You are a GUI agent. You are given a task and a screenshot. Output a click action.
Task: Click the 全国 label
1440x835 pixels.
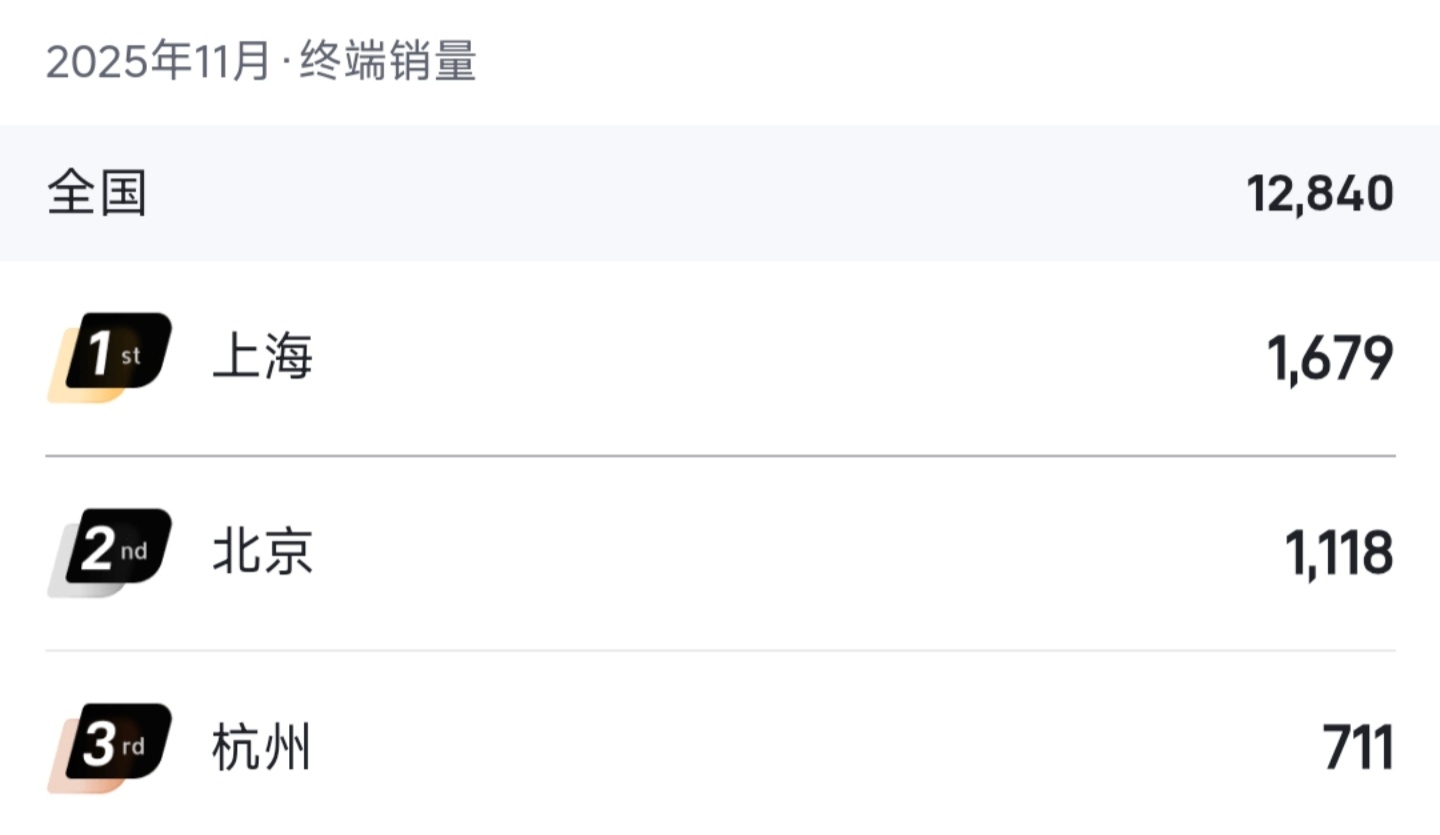[97, 193]
